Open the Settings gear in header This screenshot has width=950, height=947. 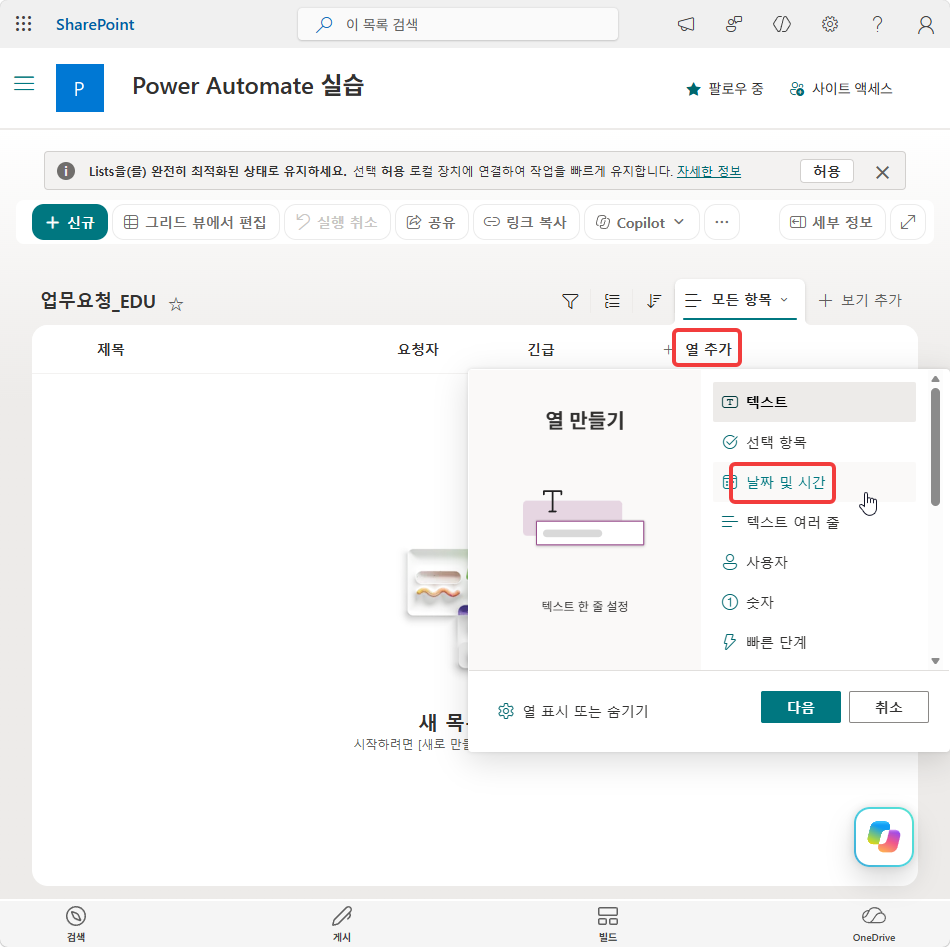click(829, 24)
